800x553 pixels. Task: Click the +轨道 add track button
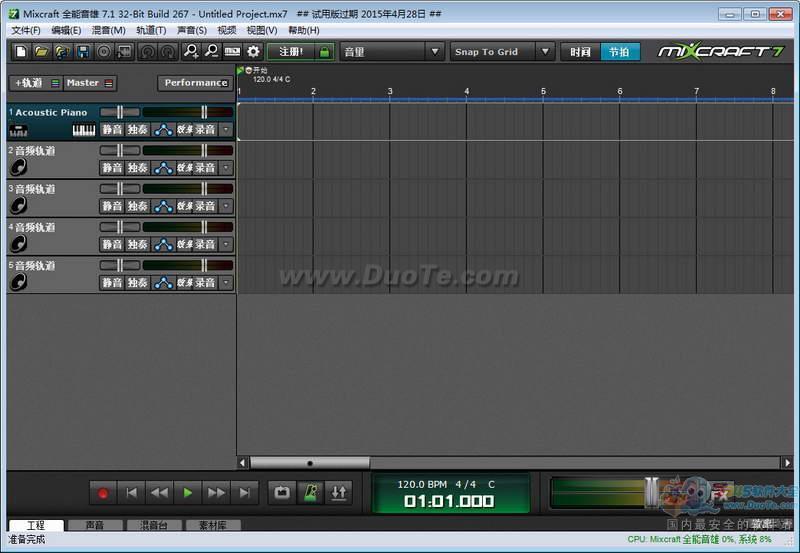36,83
